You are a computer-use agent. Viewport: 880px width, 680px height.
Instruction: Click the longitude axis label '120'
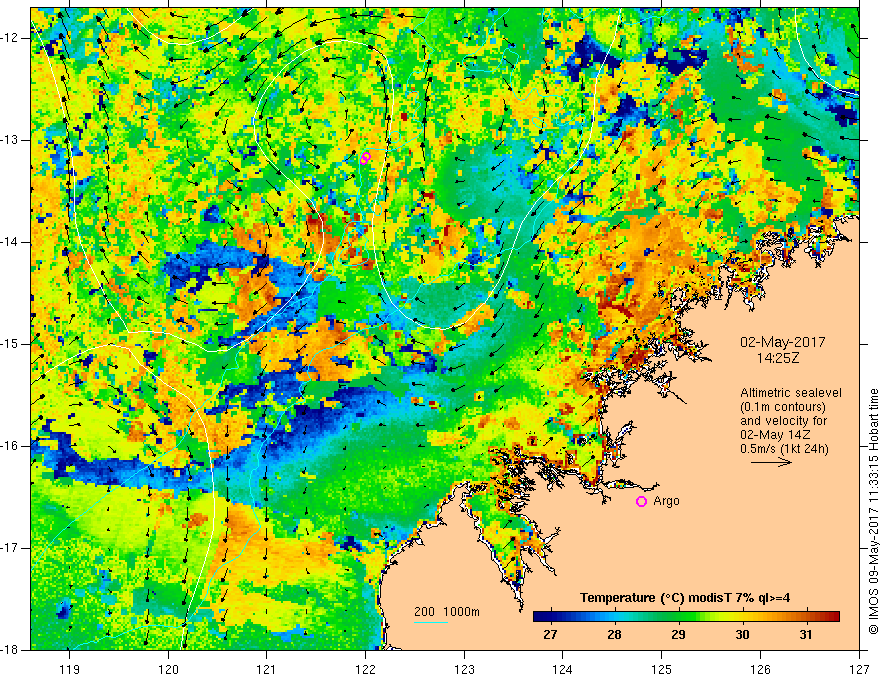pyautogui.click(x=168, y=669)
